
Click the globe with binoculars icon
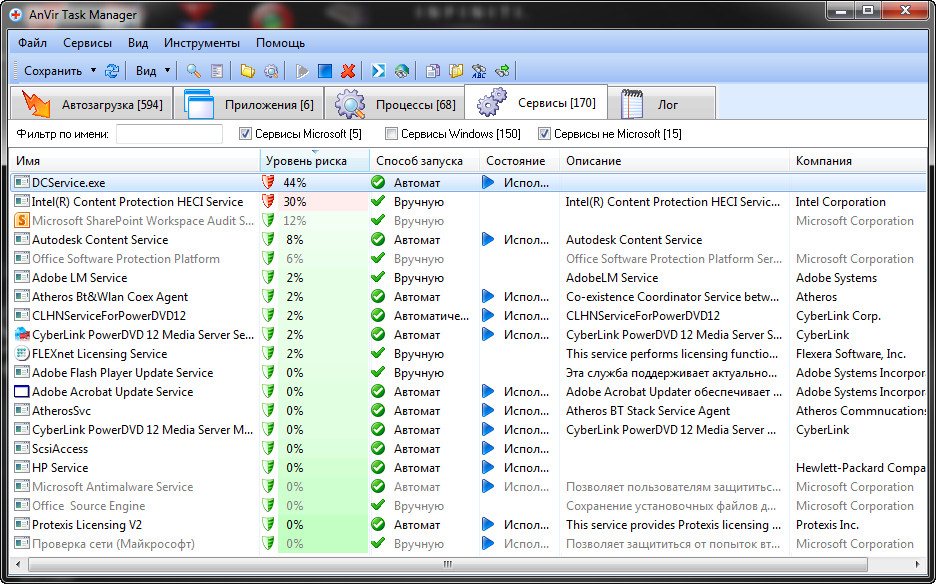click(402, 71)
